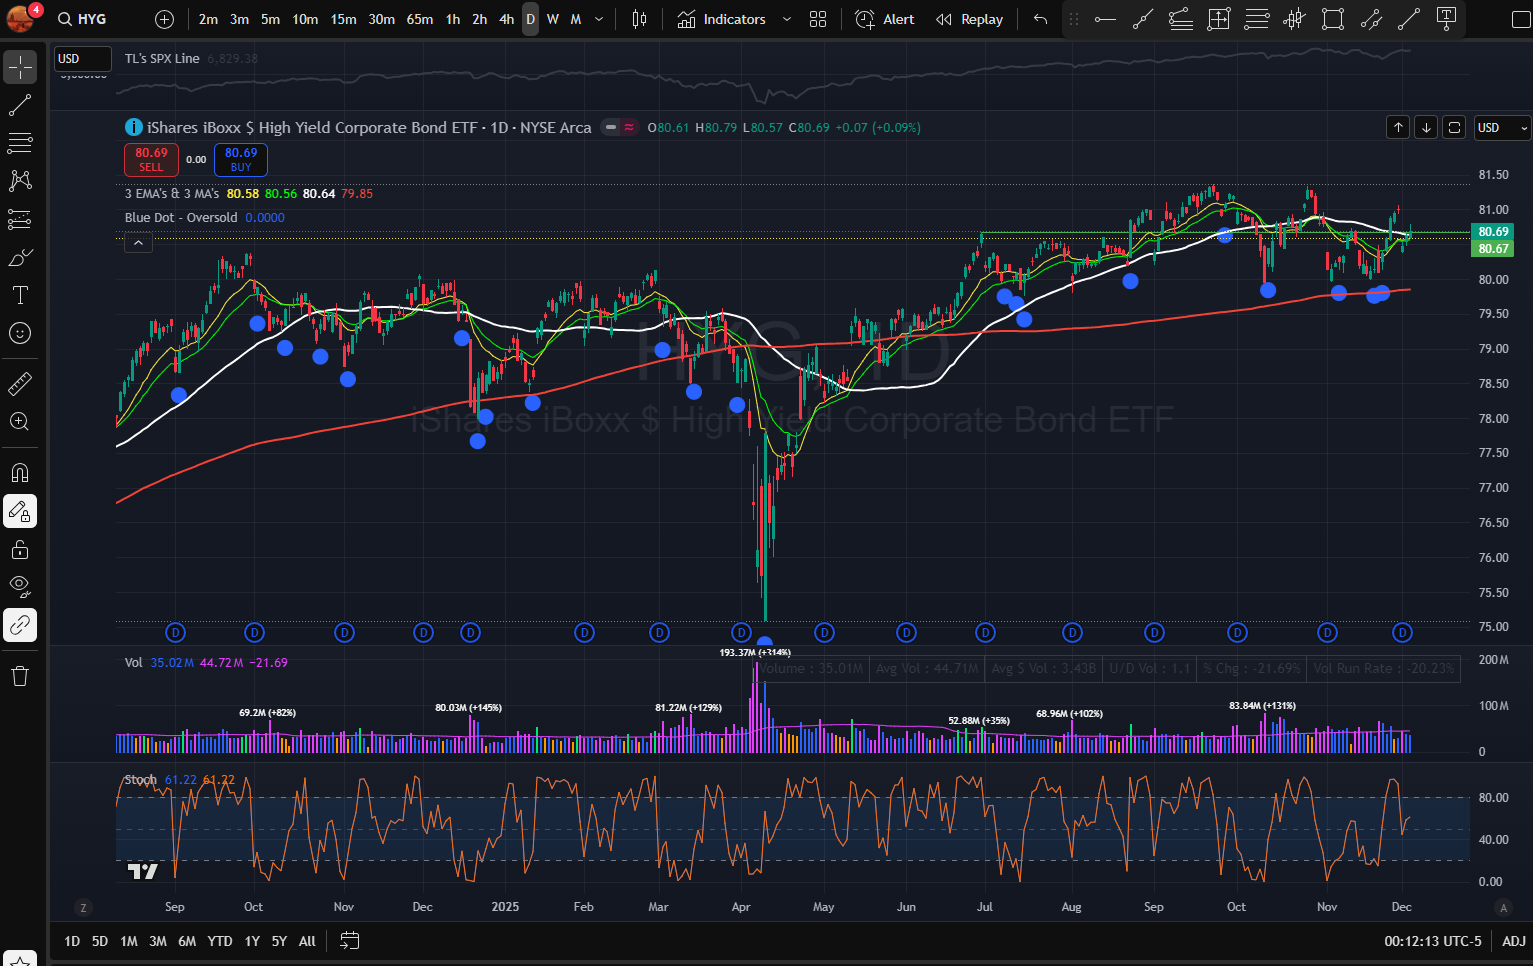Screen dimensions: 1533x966
Task: Select the trend line tool in left sidebar
Action: click(20, 105)
